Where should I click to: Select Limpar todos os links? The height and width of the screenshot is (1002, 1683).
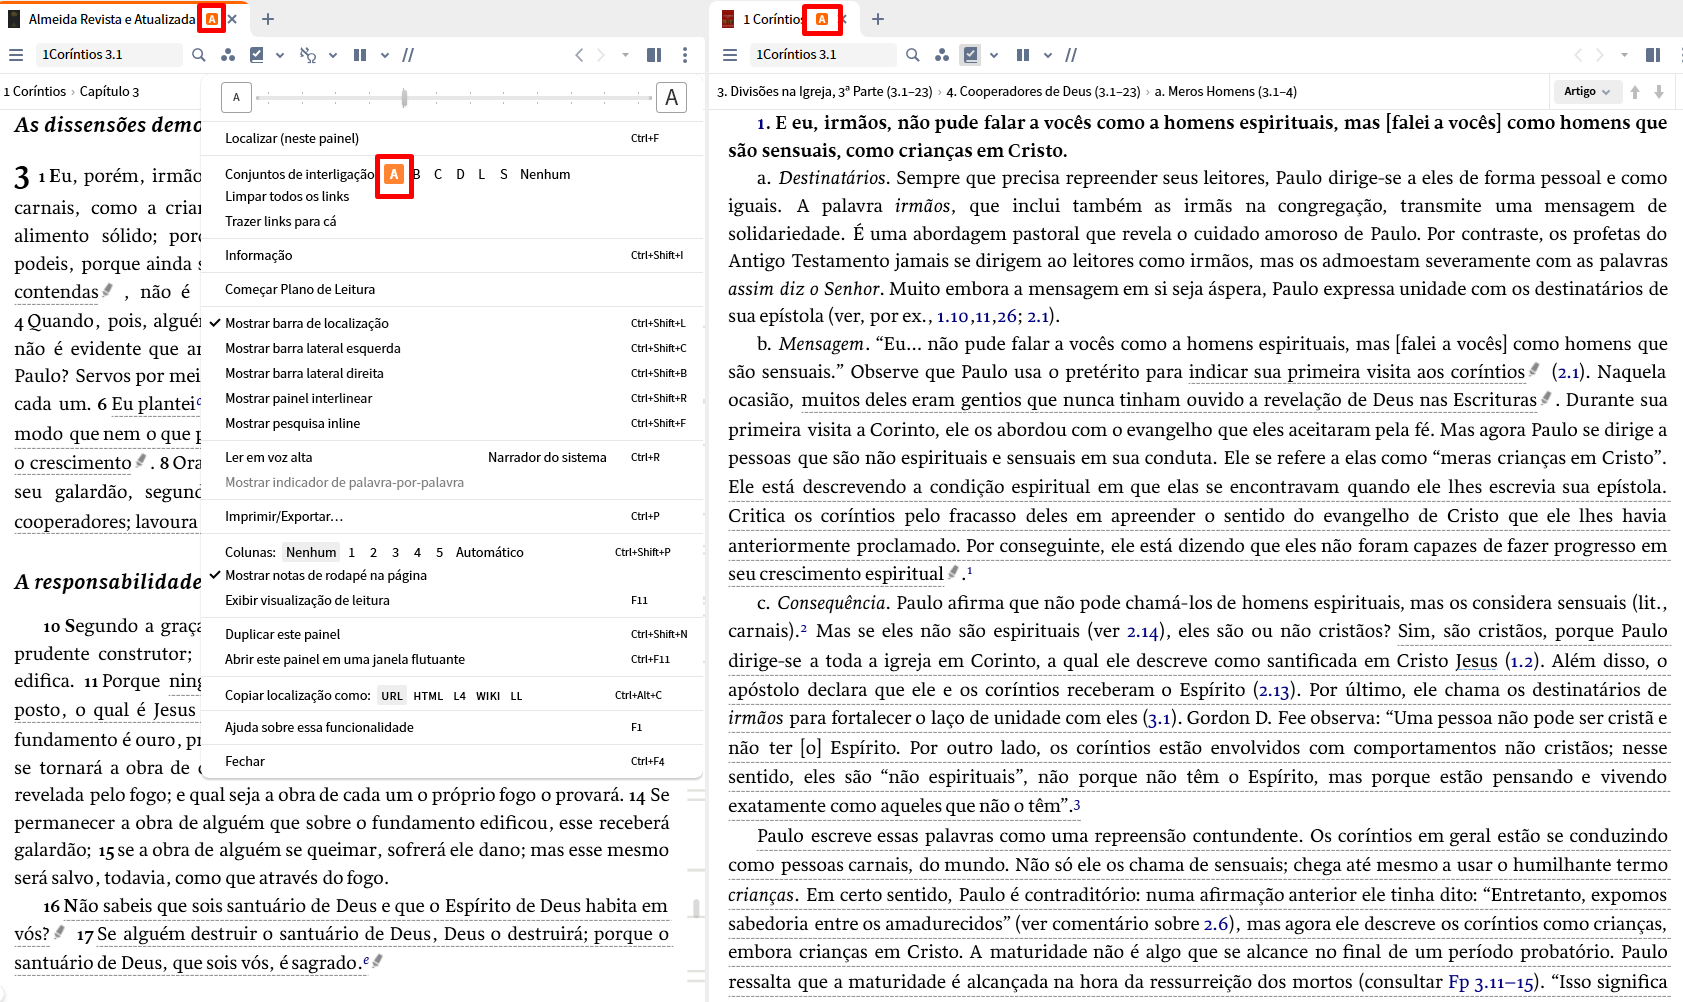(x=287, y=196)
